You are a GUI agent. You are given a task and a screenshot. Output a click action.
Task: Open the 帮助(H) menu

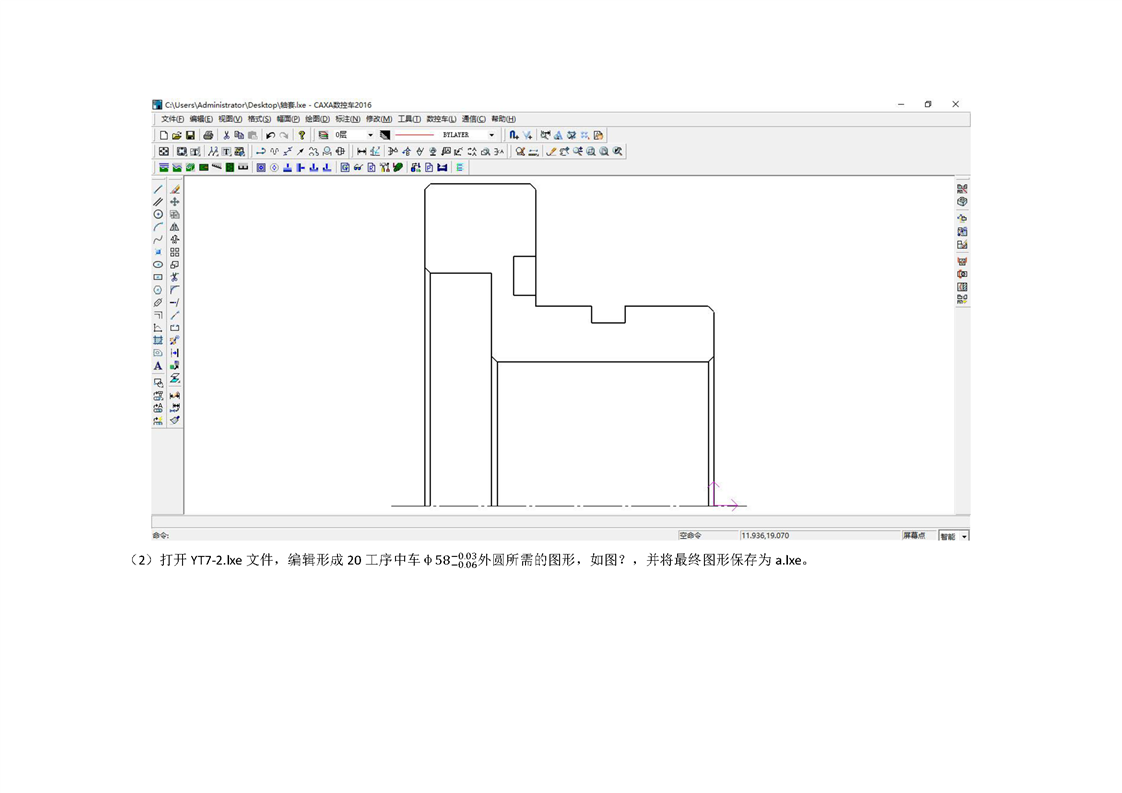(x=503, y=119)
